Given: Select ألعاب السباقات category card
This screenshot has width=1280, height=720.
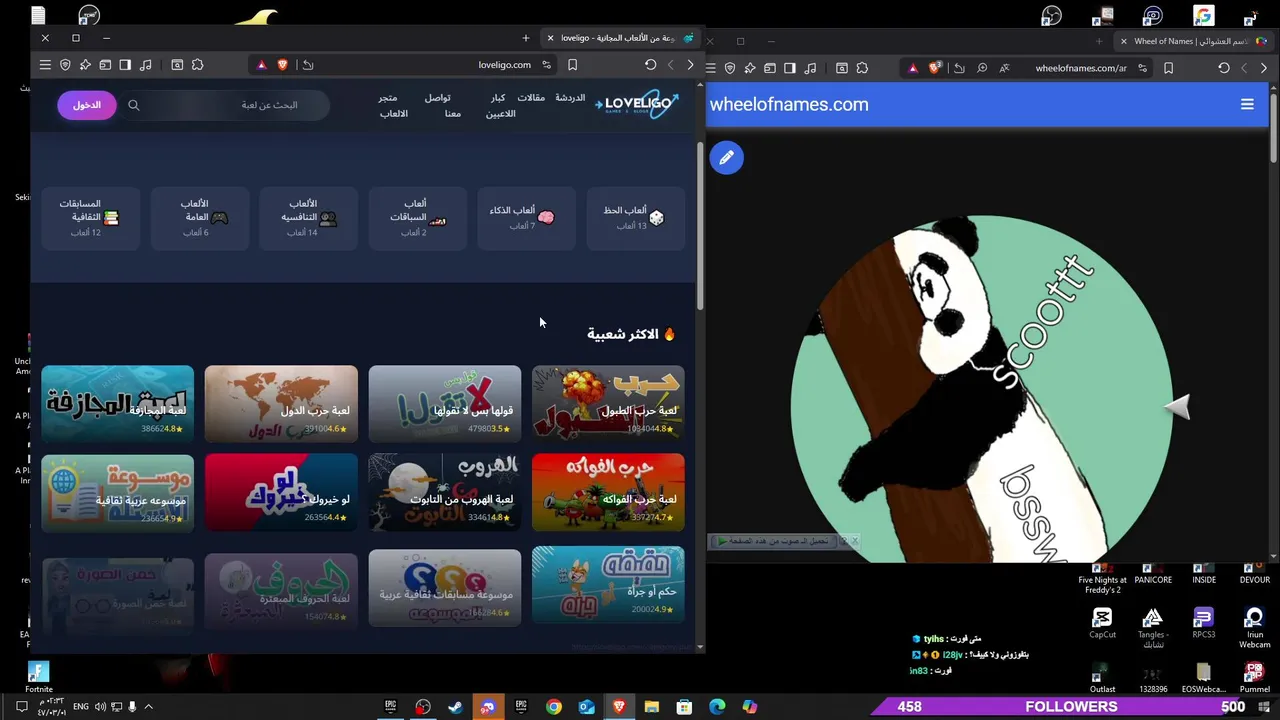Looking at the screenshot, I should pos(417,218).
